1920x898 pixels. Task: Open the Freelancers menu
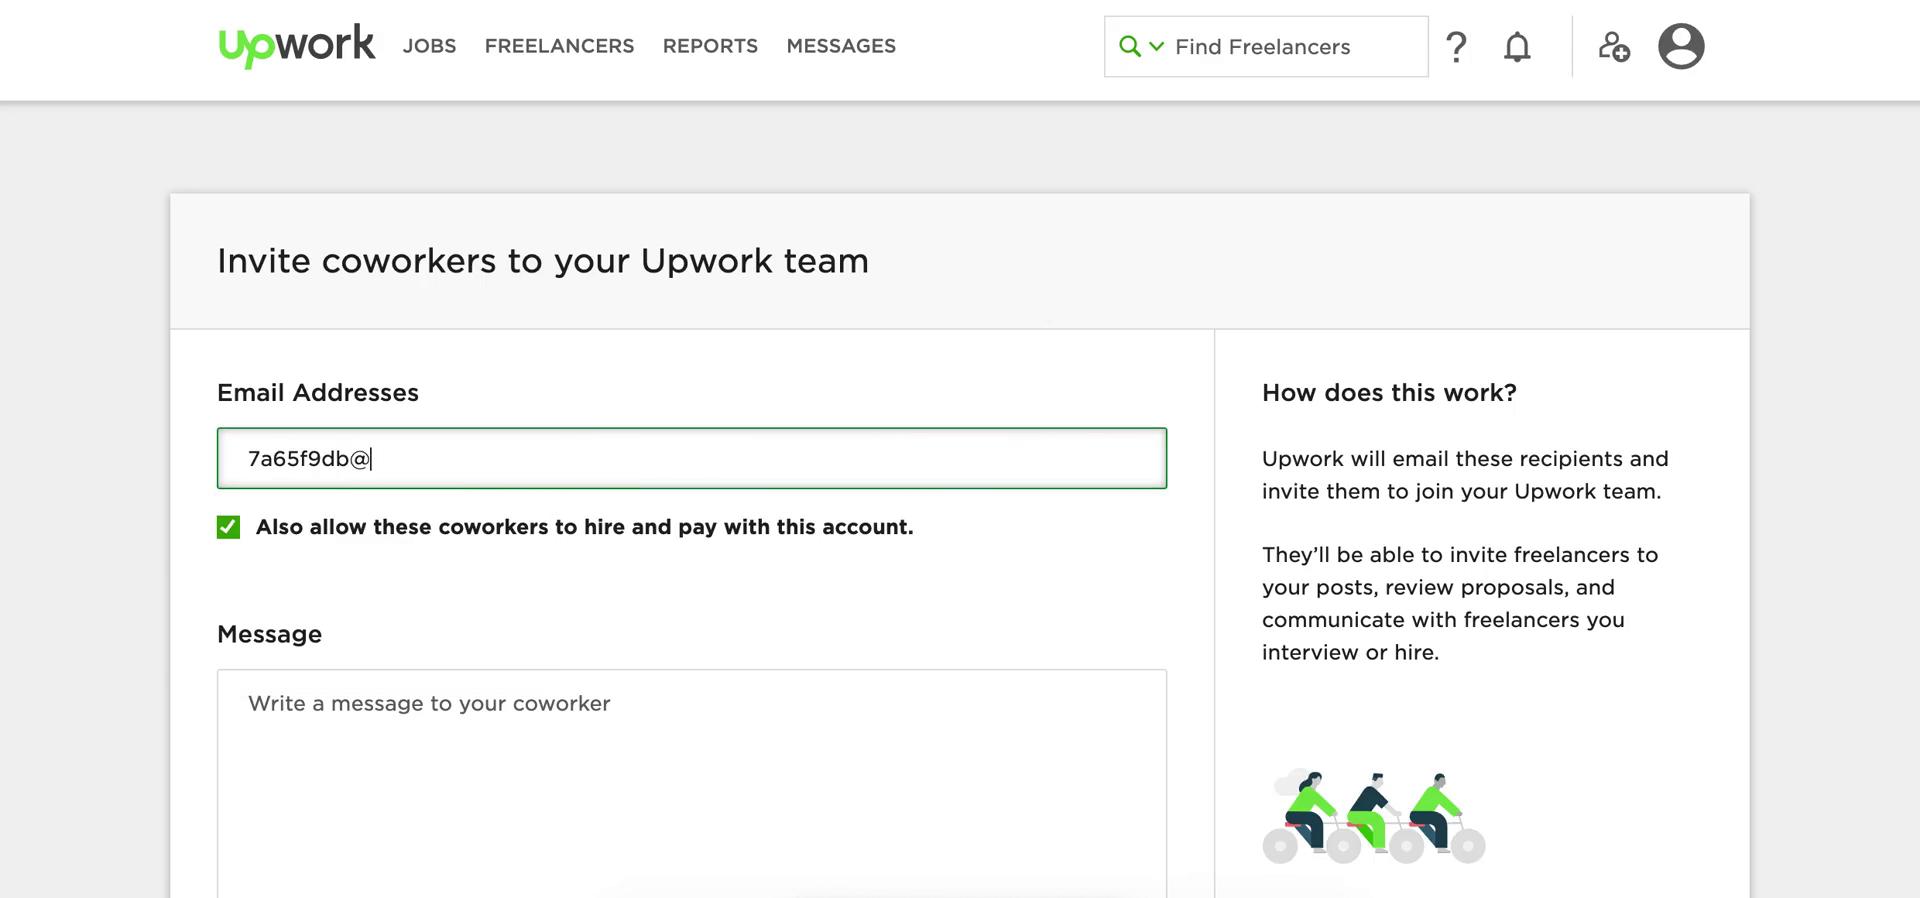559,46
